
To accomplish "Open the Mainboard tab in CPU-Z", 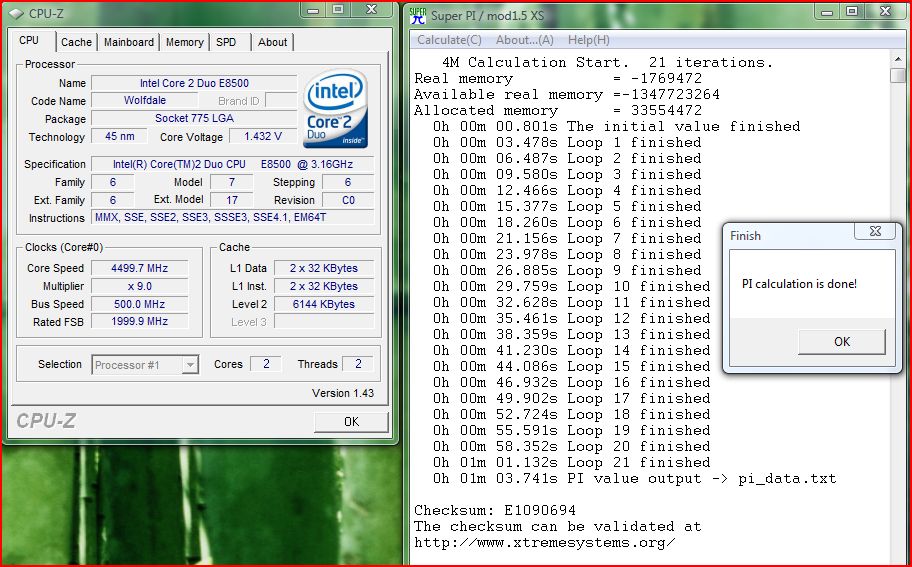I will pos(129,42).
